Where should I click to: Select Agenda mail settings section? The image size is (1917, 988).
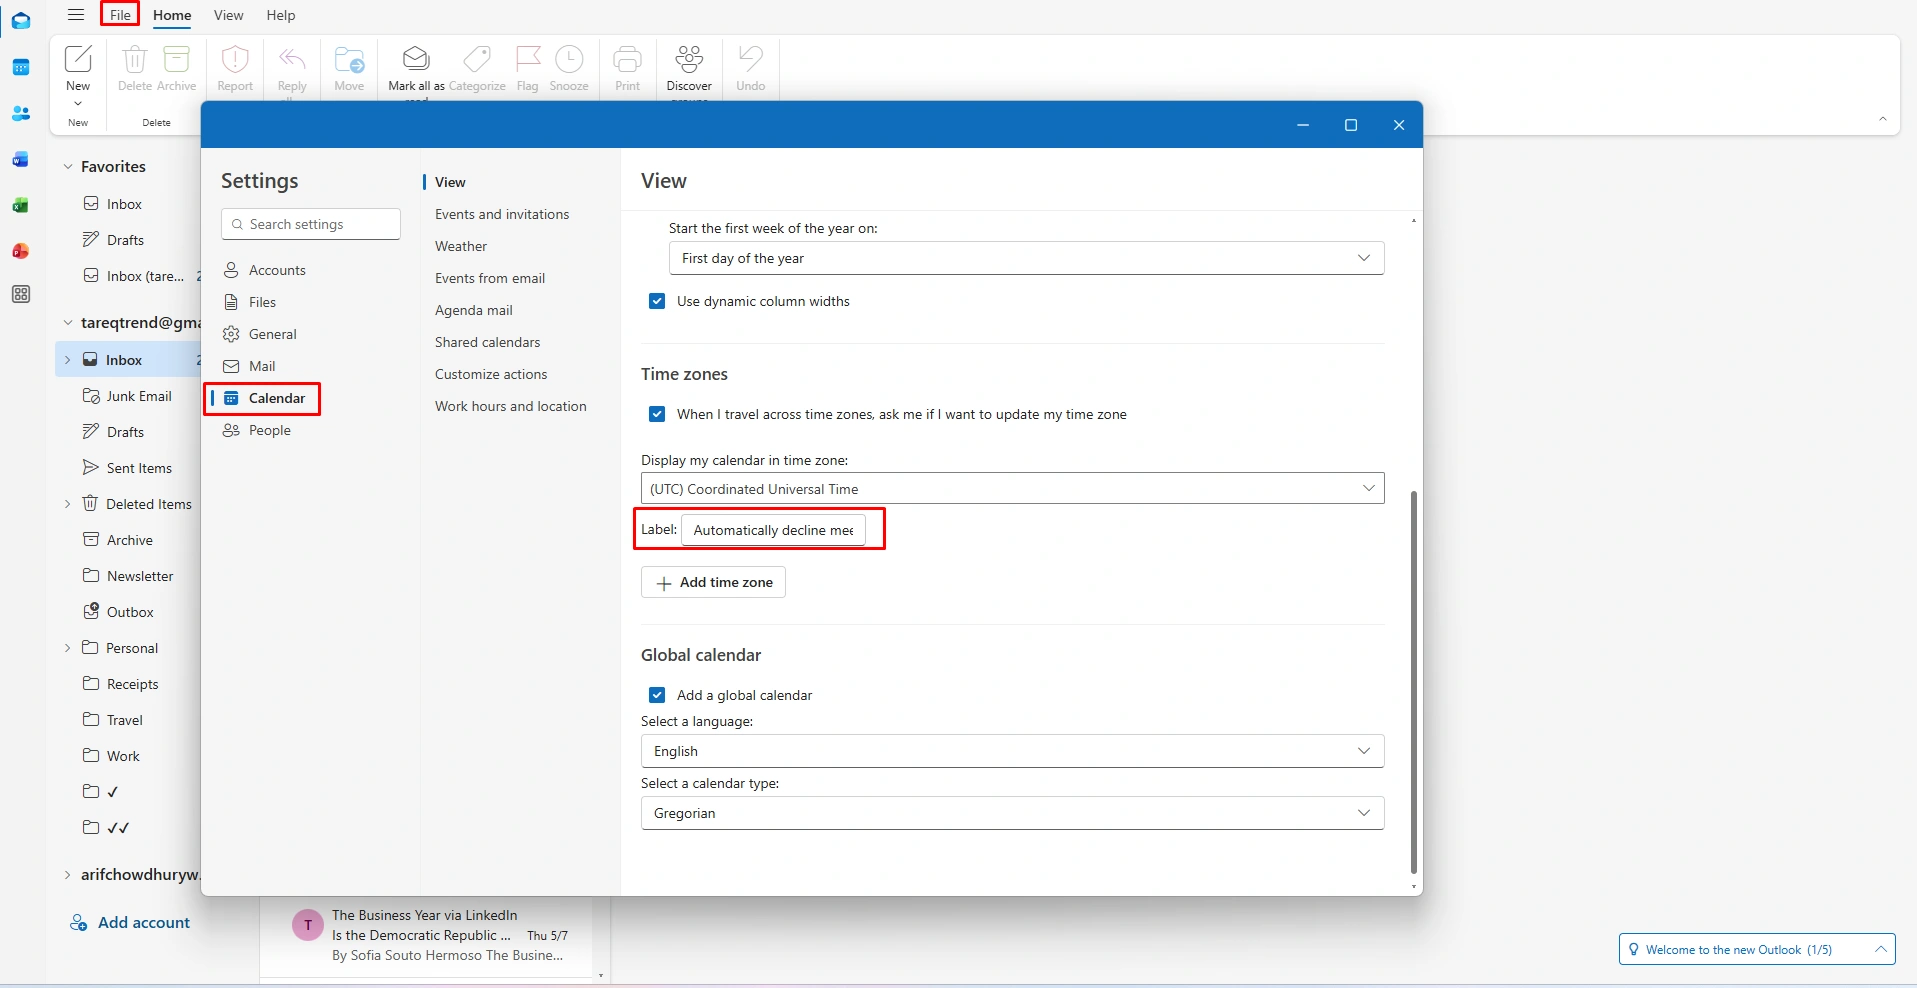point(474,310)
